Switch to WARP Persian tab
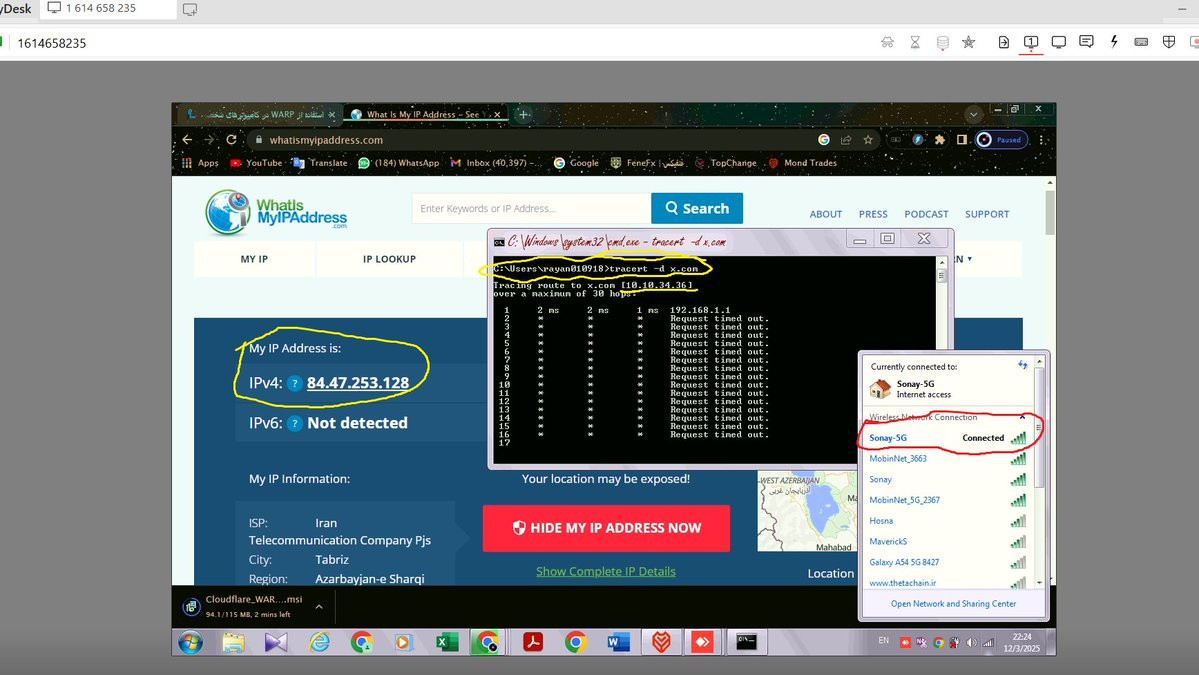1199x675 pixels. (x=260, y=115)
